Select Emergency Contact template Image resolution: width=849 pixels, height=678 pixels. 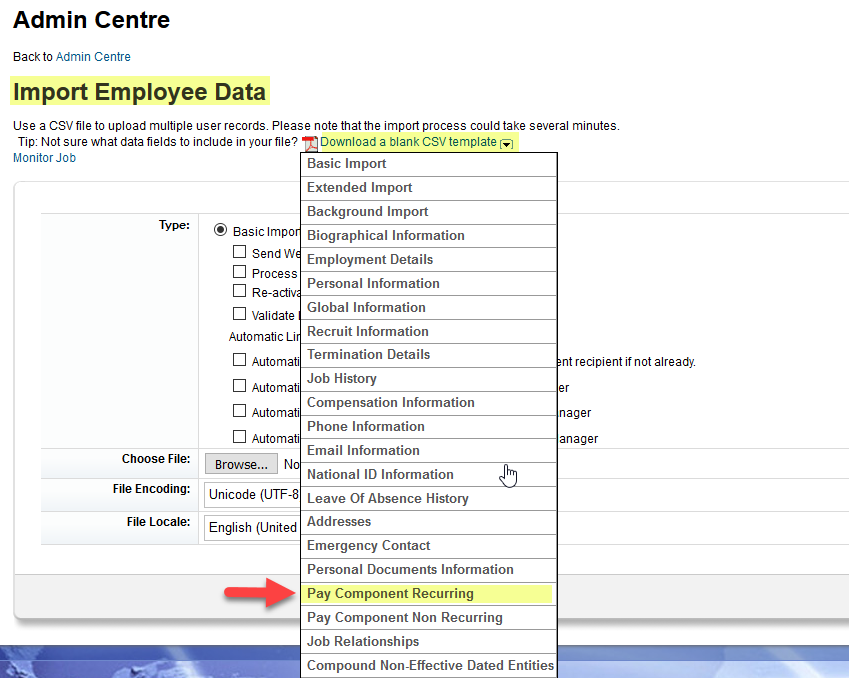pos(429,546)
